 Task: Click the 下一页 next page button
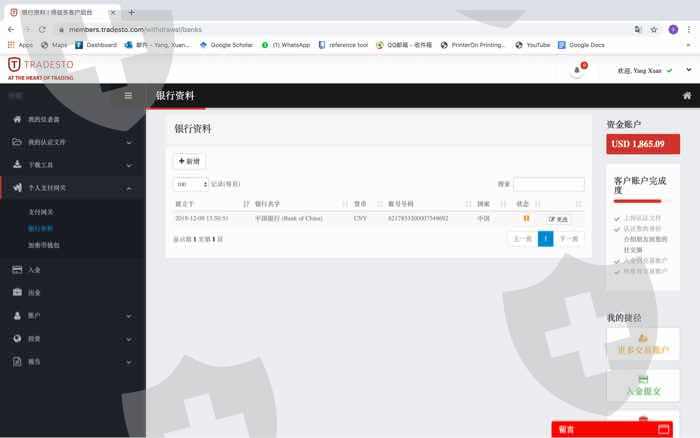pyautogui.click(x=569, y=239)
